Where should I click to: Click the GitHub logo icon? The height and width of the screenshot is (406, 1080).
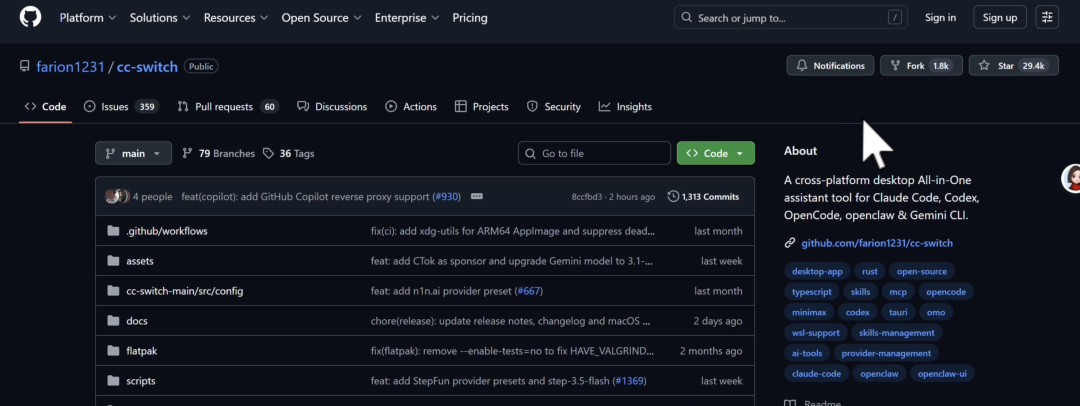(30, 18)
